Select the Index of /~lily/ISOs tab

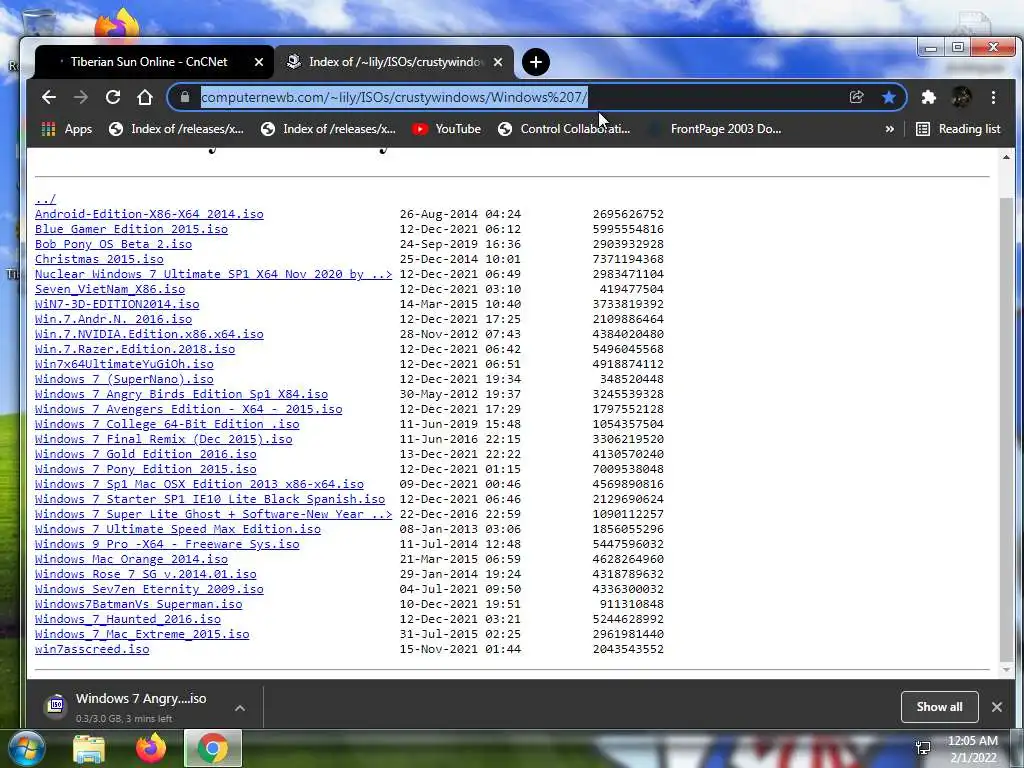(x=394, y=62)
